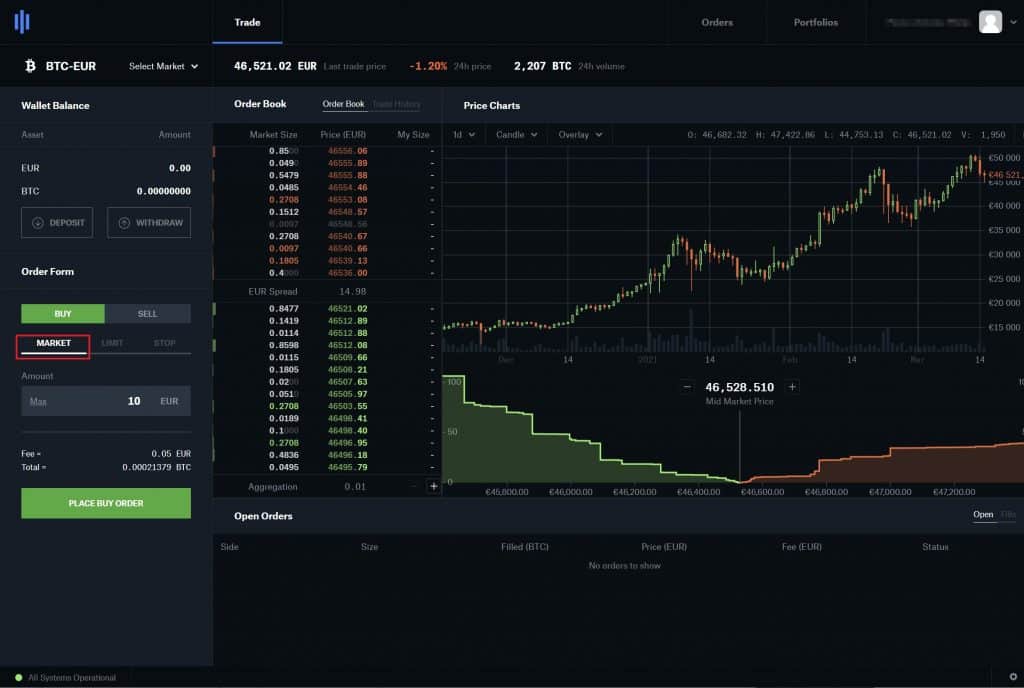Click the user profile avatar
This screenshot has height=688, width=1024.
coord(990,22)
